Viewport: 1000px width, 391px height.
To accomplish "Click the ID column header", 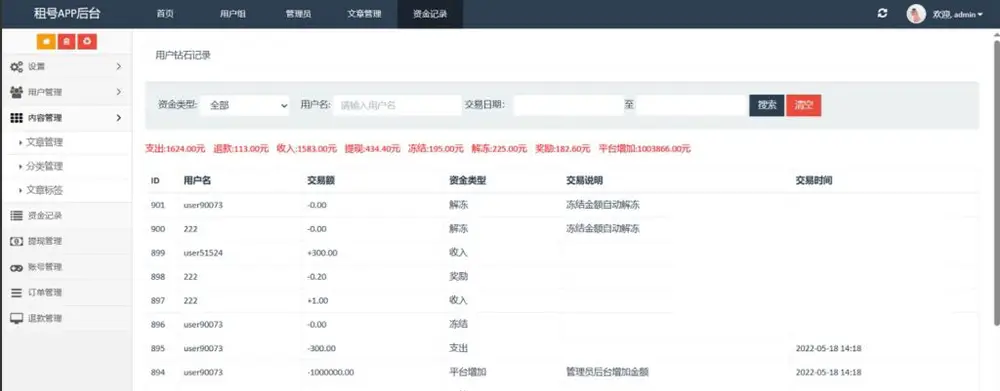I will click(x=155, y=181).
